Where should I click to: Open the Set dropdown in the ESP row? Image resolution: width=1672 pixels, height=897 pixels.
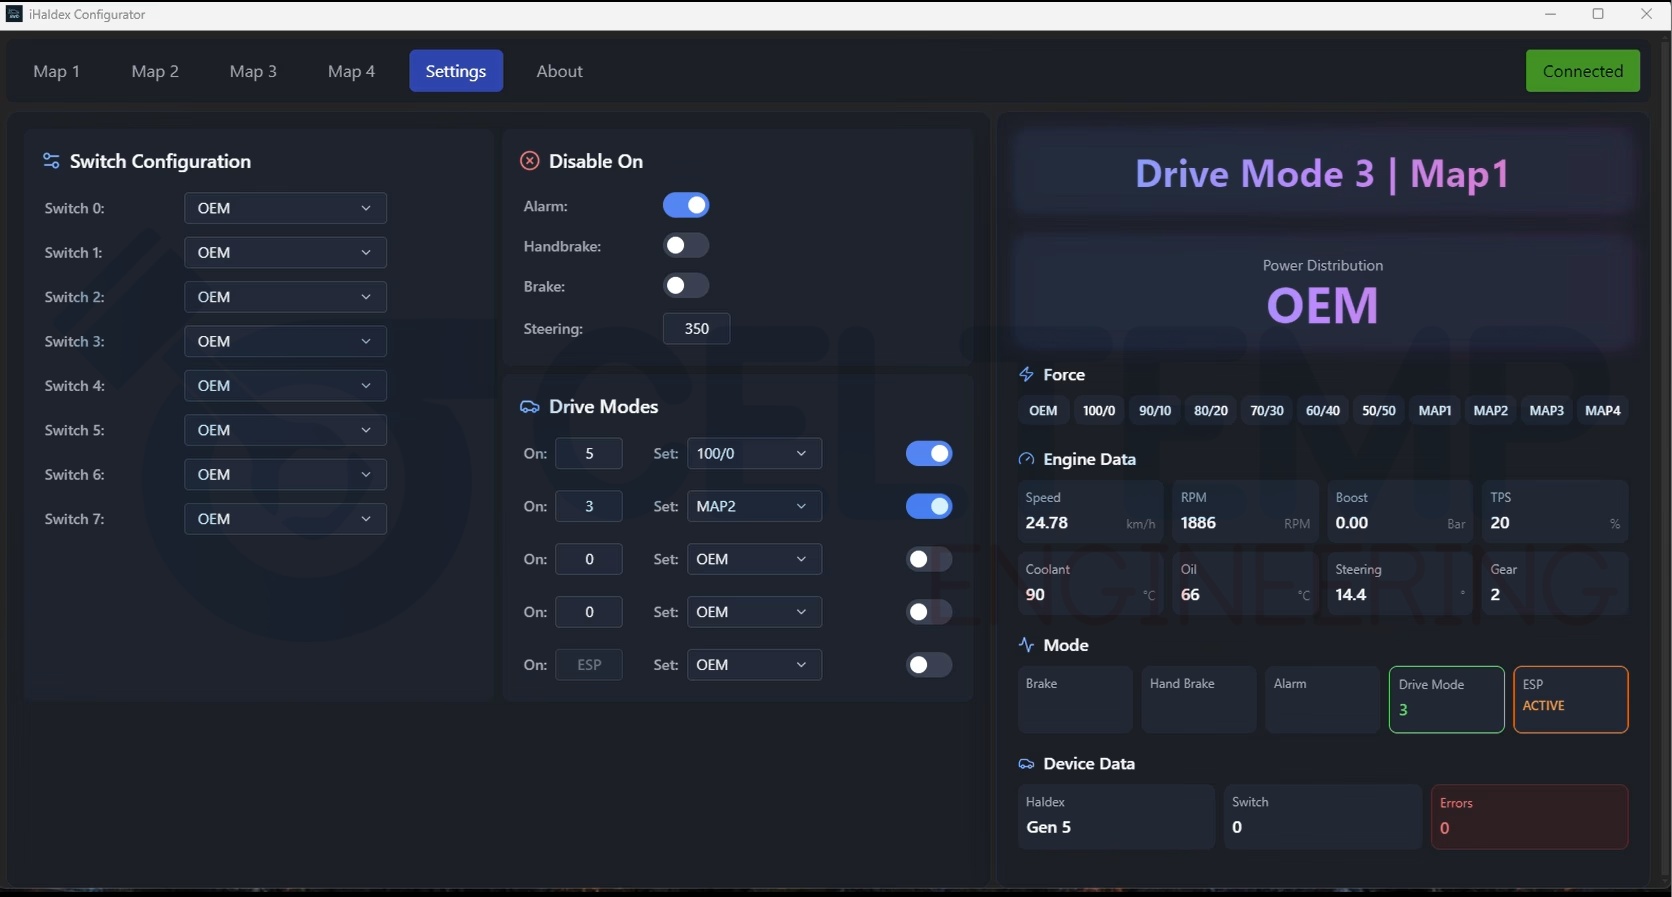pos(754,665)
